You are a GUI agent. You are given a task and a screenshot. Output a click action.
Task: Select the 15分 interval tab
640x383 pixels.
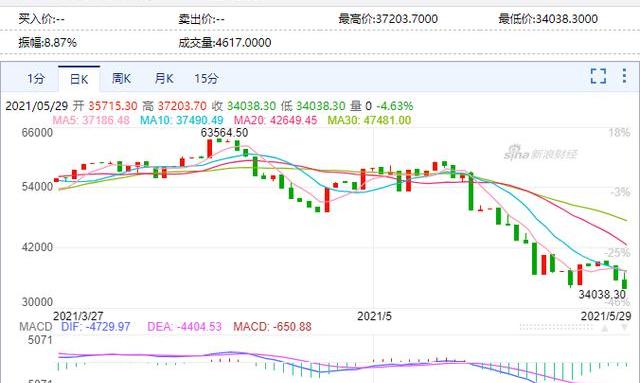[207, 78]
